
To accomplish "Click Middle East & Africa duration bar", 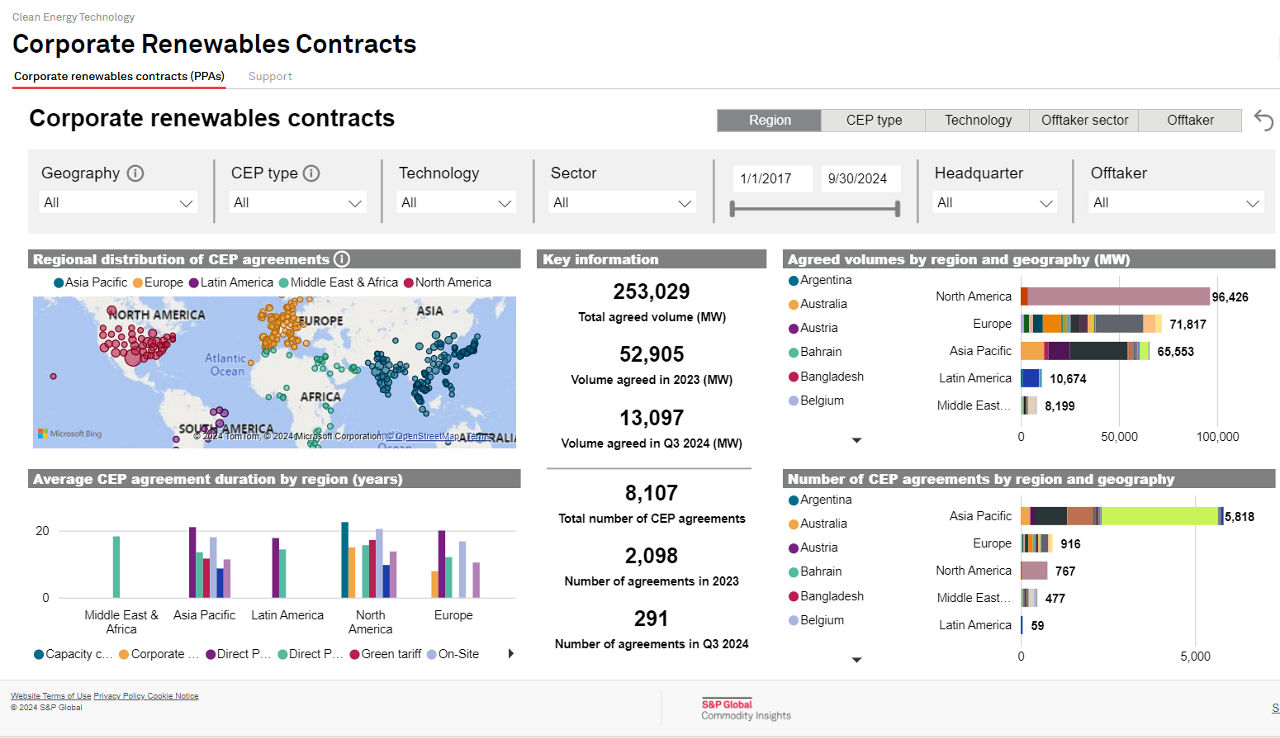I will click(x=116, y=567).
